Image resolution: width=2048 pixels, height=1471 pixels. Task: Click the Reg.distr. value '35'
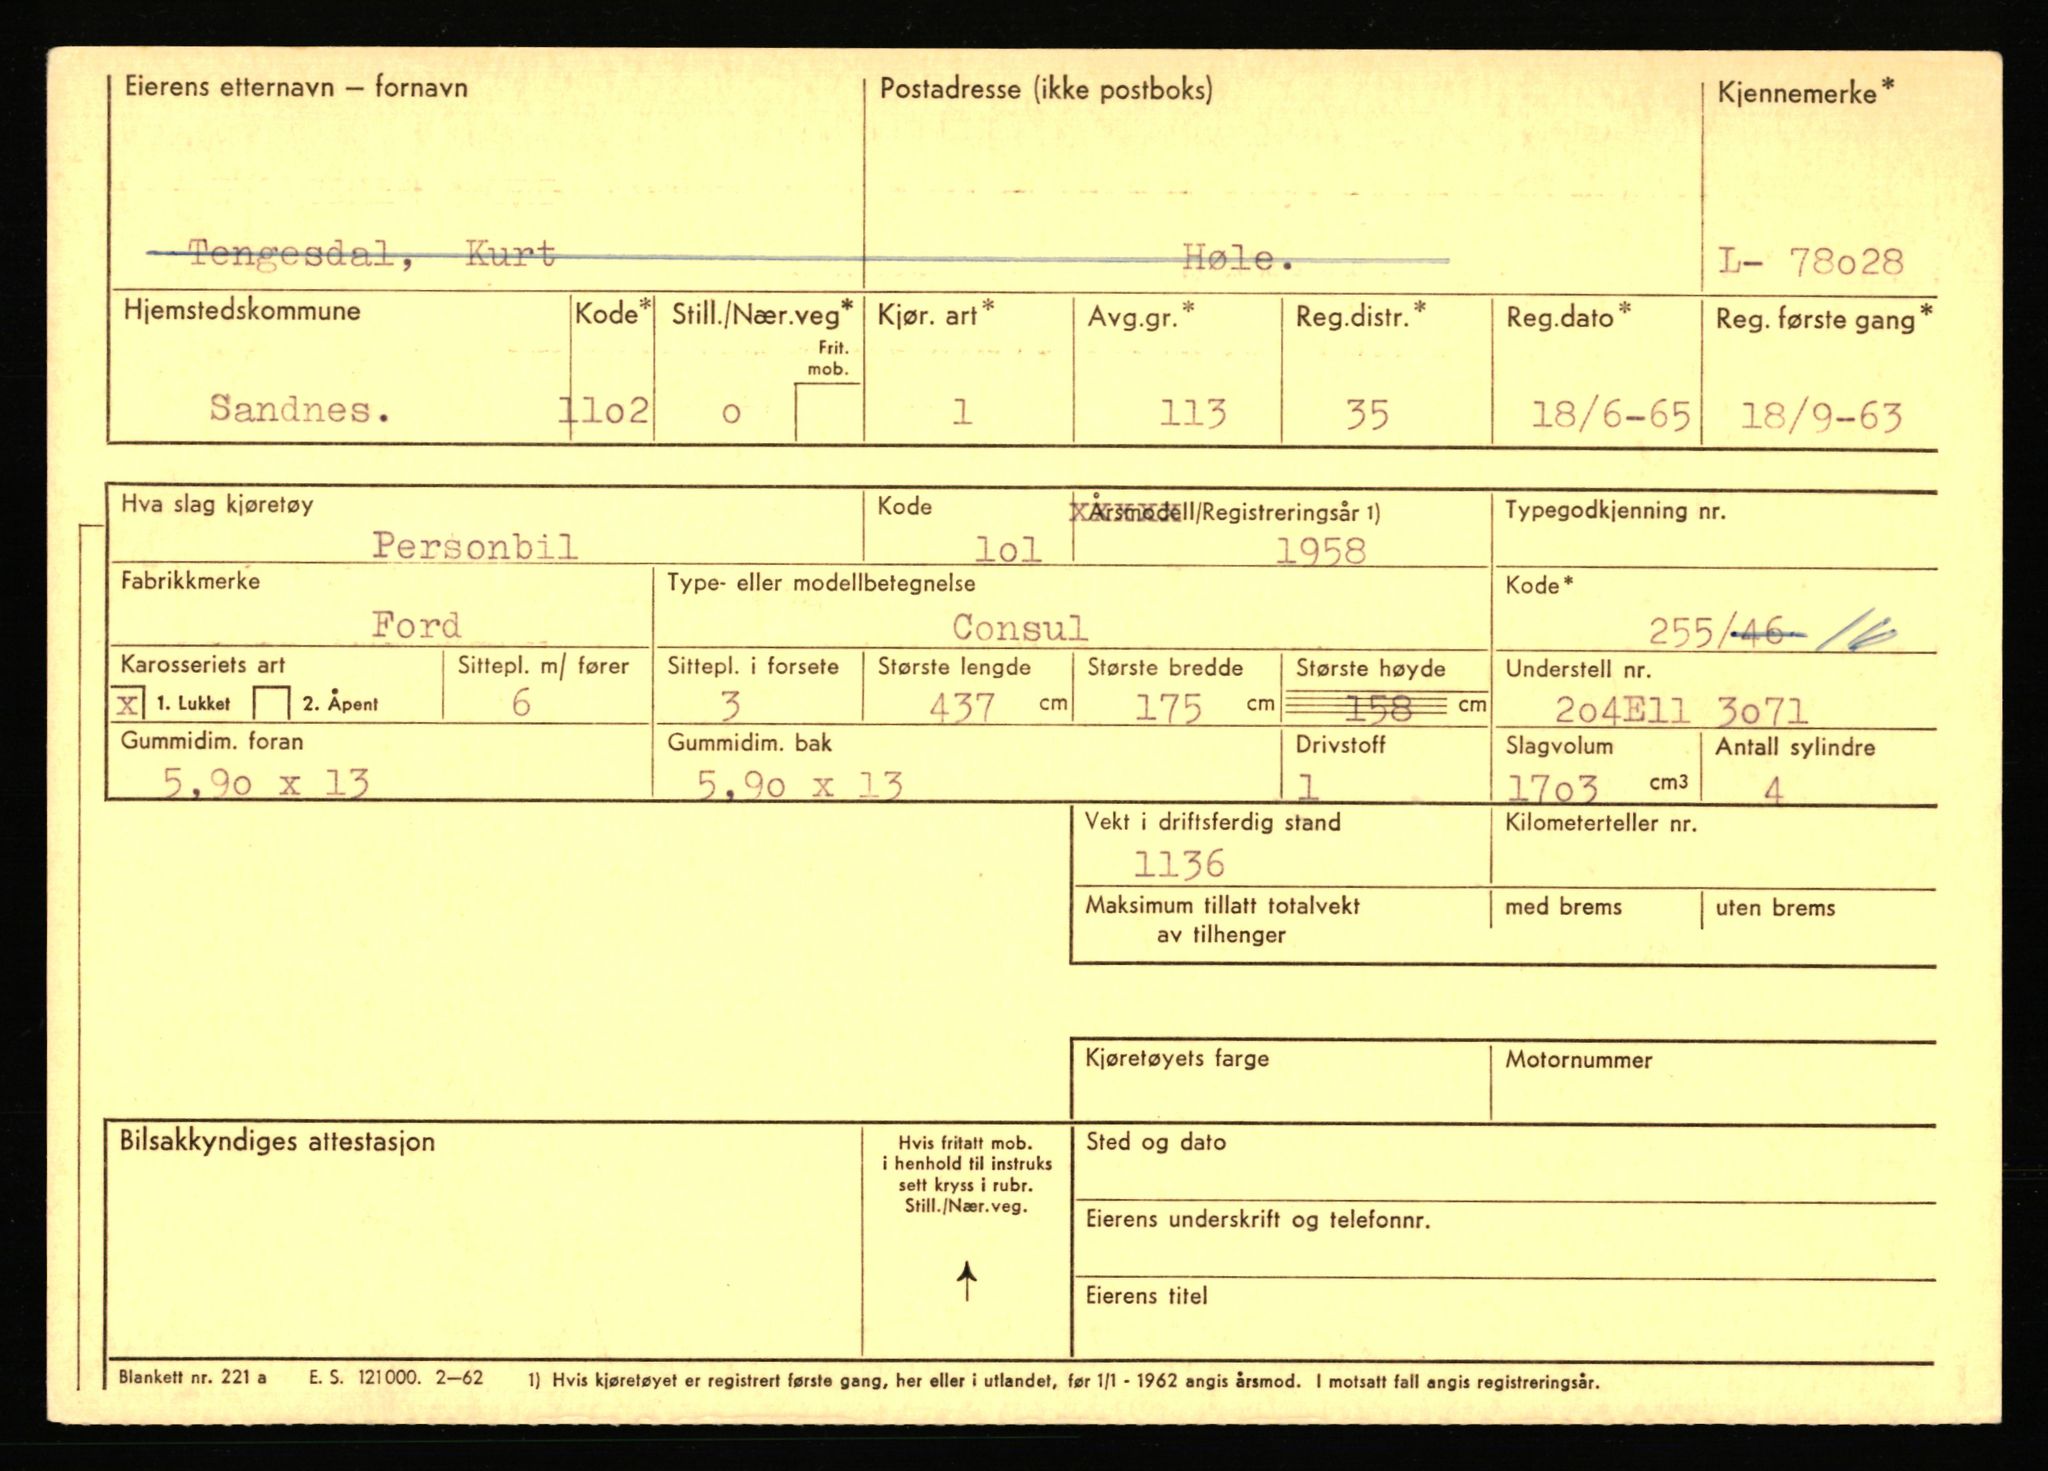1367,414
